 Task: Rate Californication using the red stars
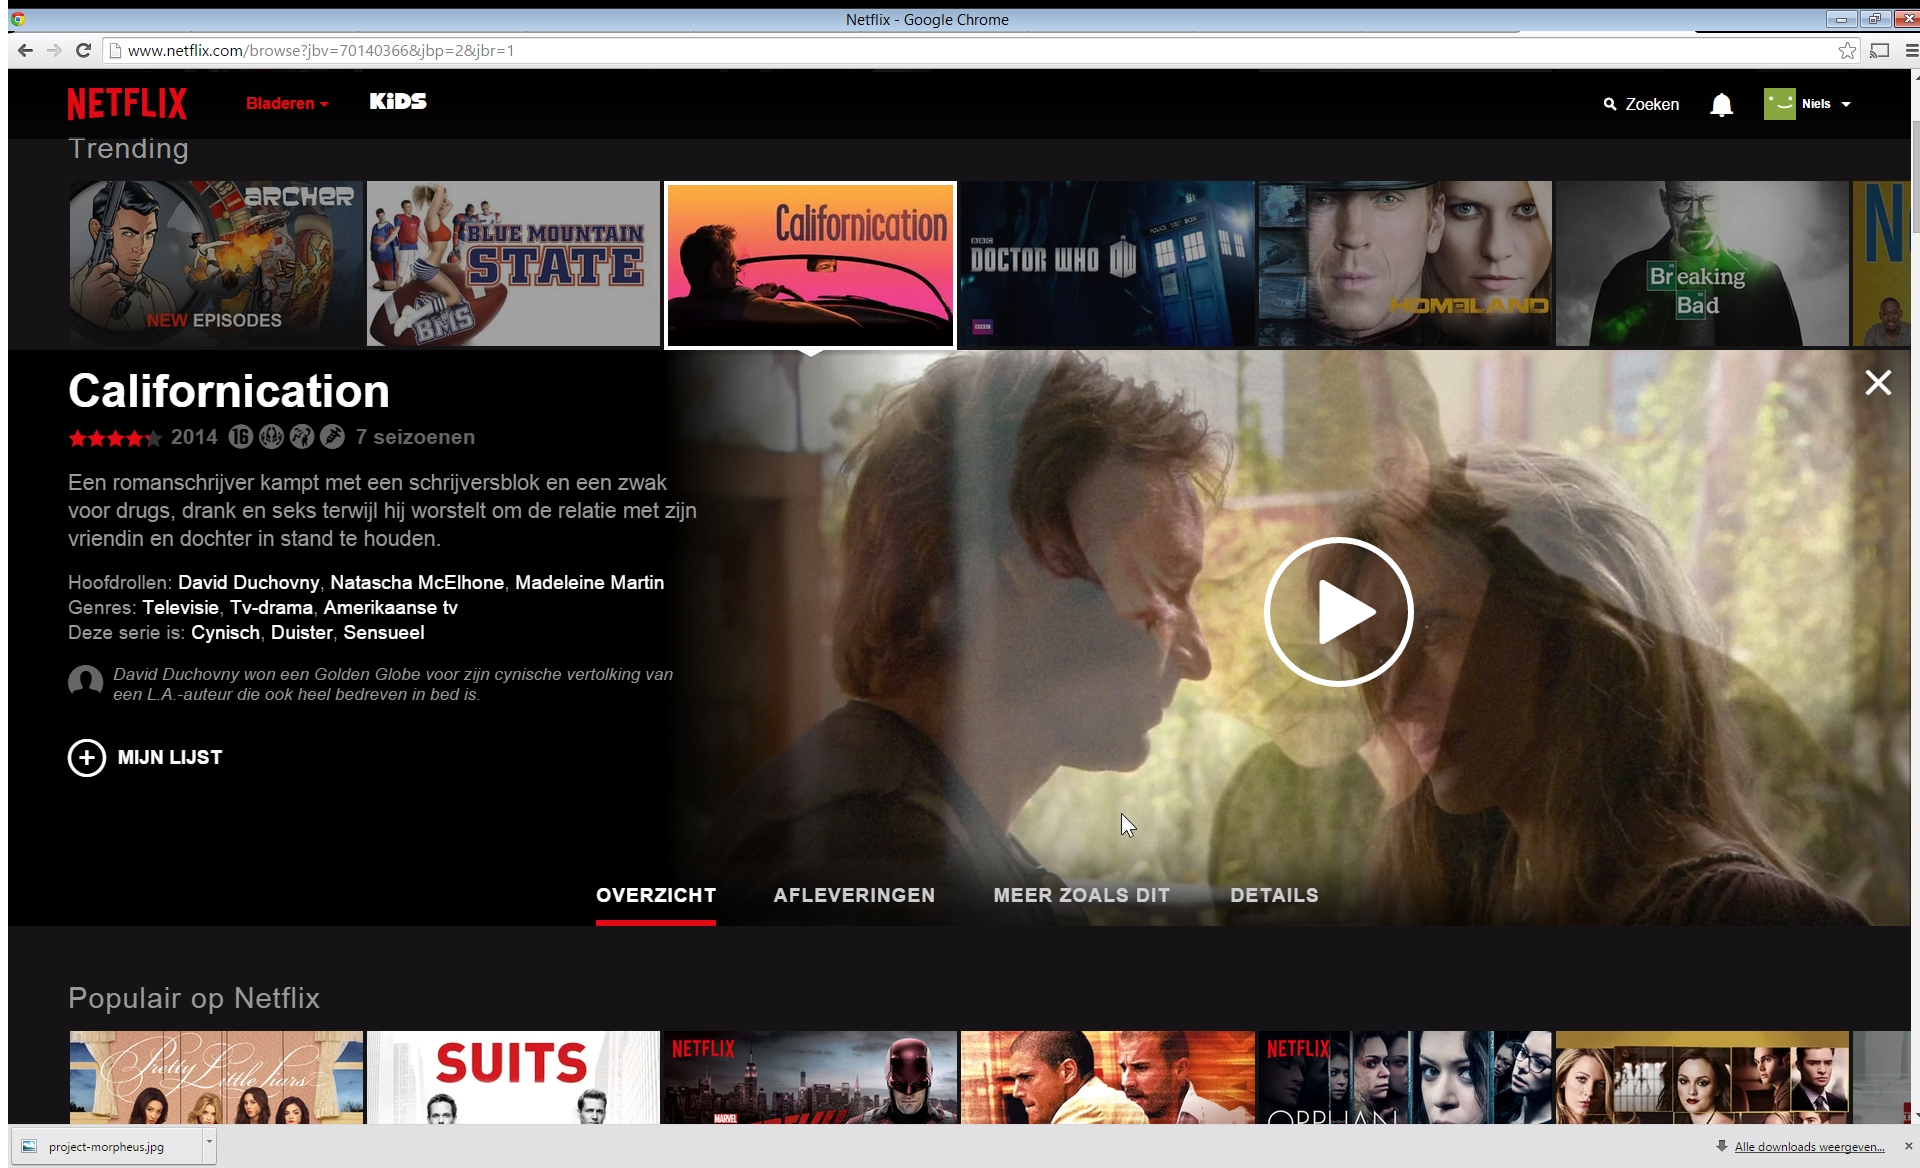tap(114, 438)
